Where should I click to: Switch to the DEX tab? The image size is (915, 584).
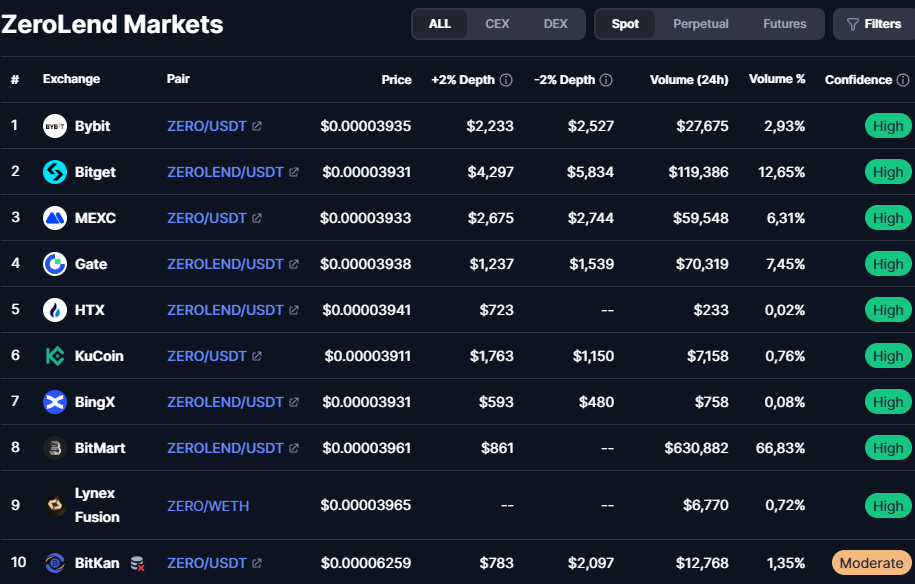tap(556, 24)
